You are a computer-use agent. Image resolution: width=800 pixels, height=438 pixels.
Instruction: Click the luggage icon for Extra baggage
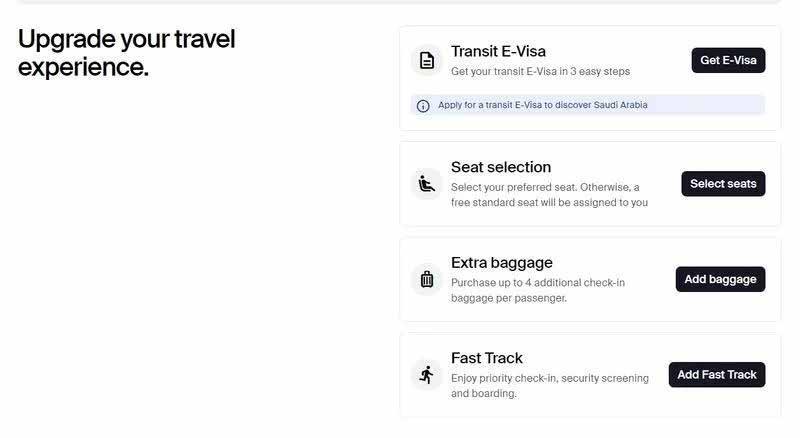[427, 280]
